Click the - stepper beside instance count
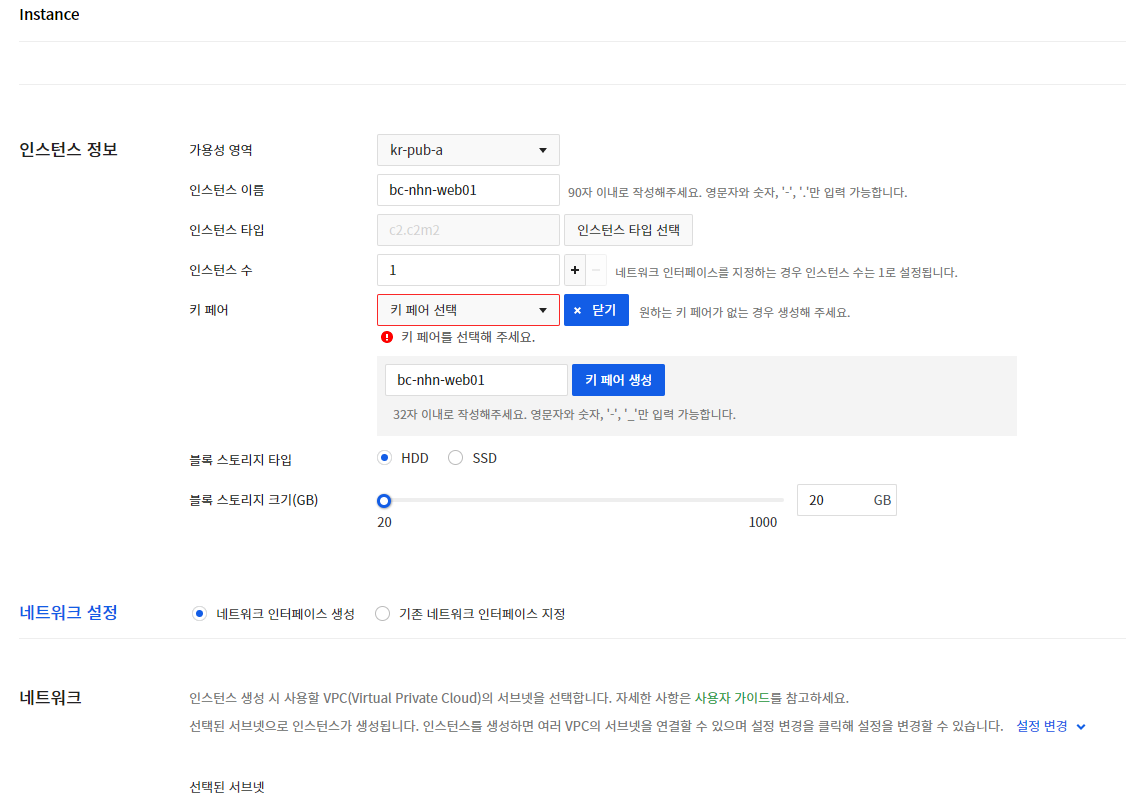Image resolution: width=1126 pixels, height=808 pixels. pos(595,270)
